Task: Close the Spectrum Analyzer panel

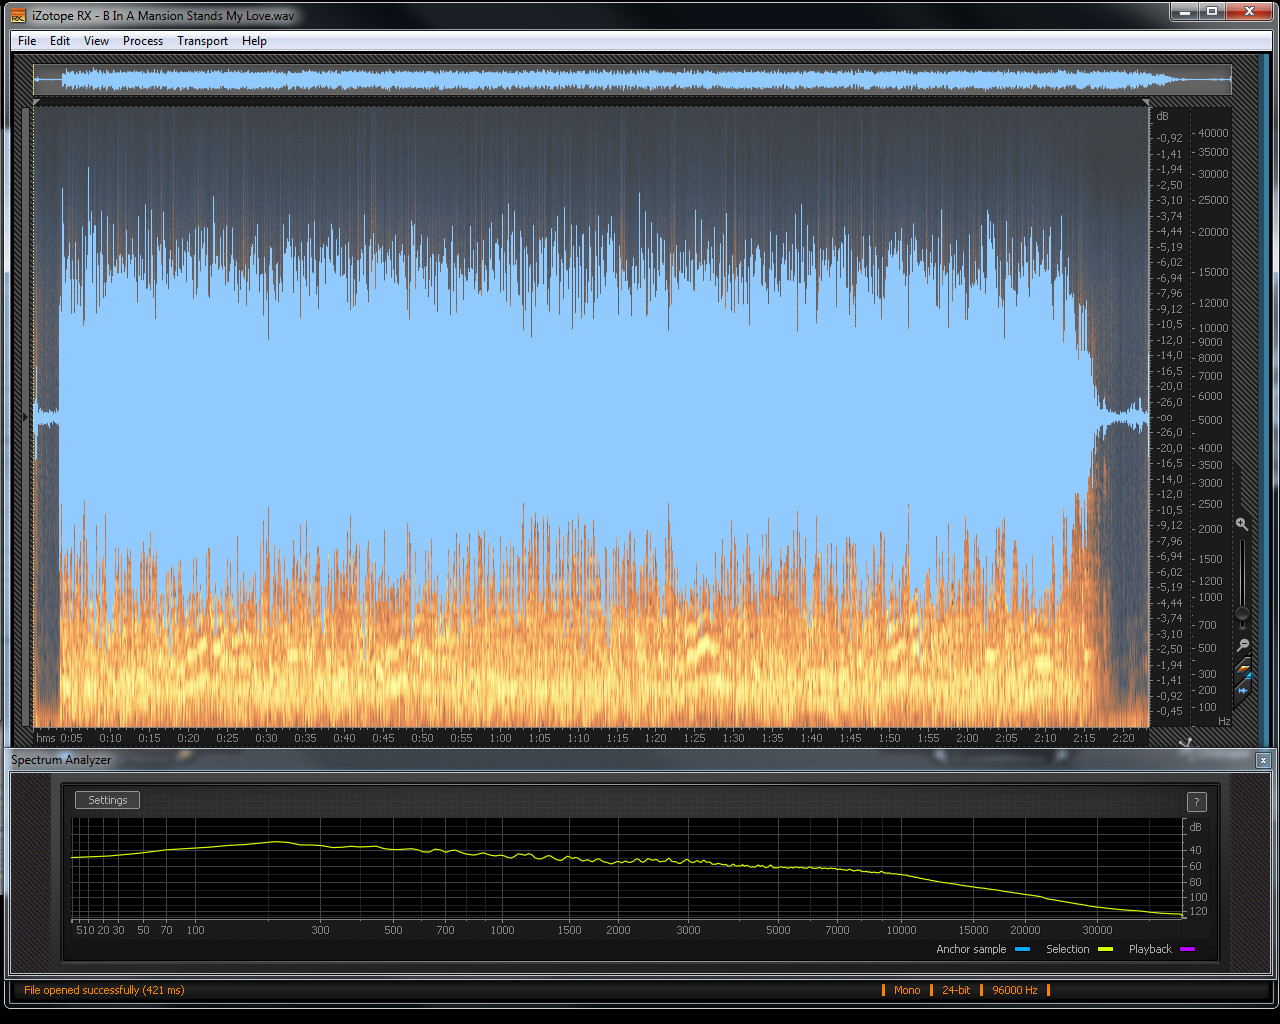Action: point(1263,760)
